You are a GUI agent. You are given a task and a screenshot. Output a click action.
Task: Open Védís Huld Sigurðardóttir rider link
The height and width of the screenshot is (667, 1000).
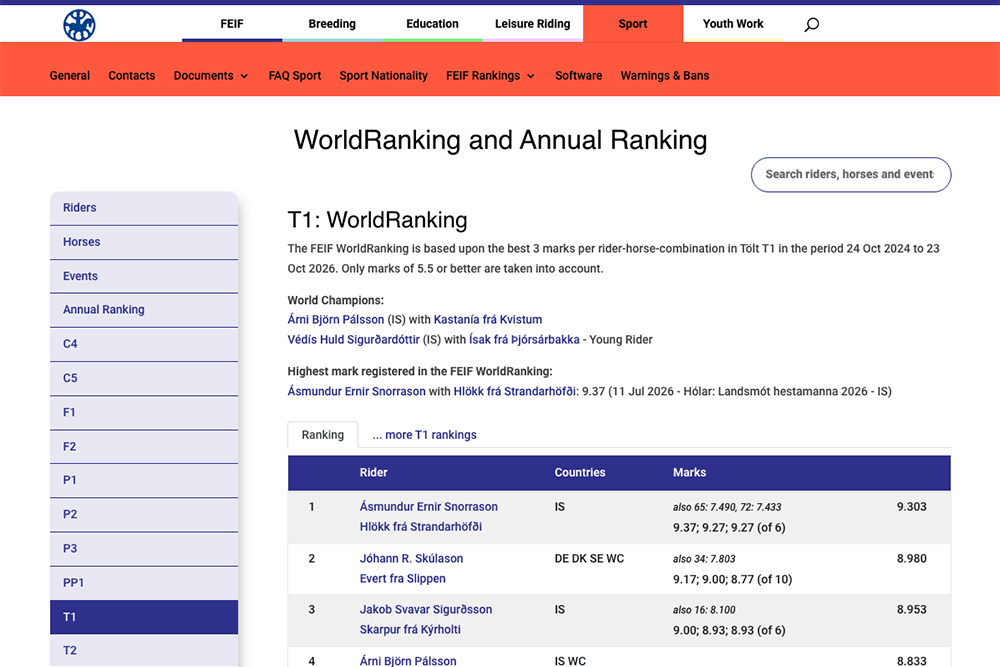pos(353,340)
